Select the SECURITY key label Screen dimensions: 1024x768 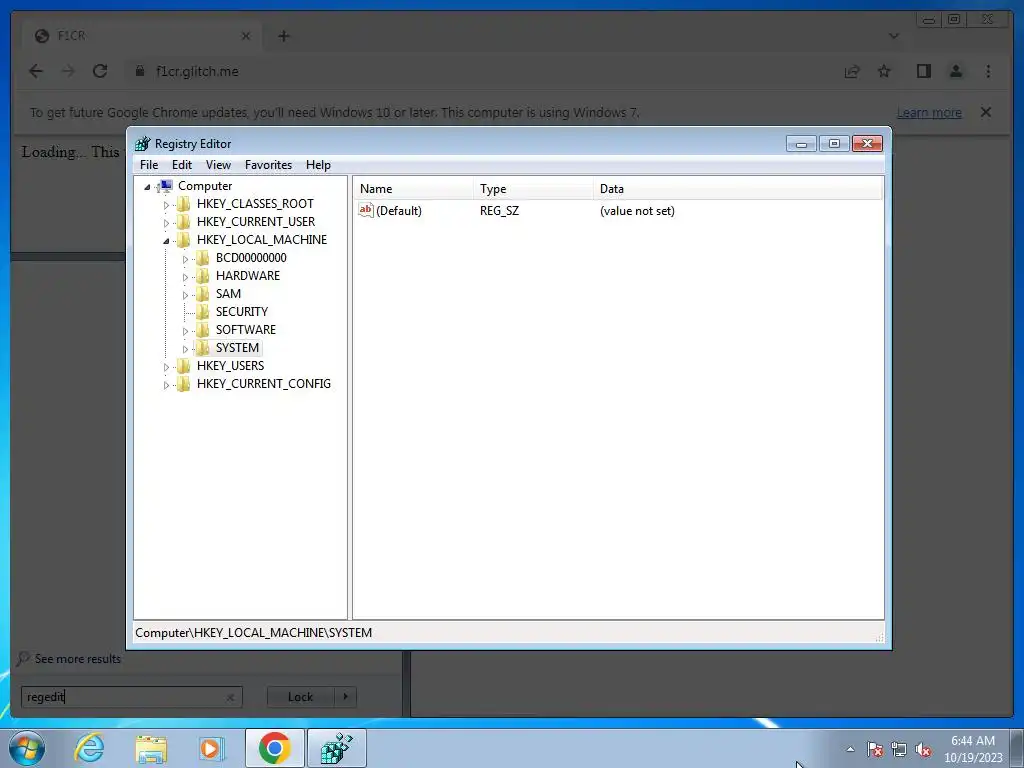tap(242, 312)
